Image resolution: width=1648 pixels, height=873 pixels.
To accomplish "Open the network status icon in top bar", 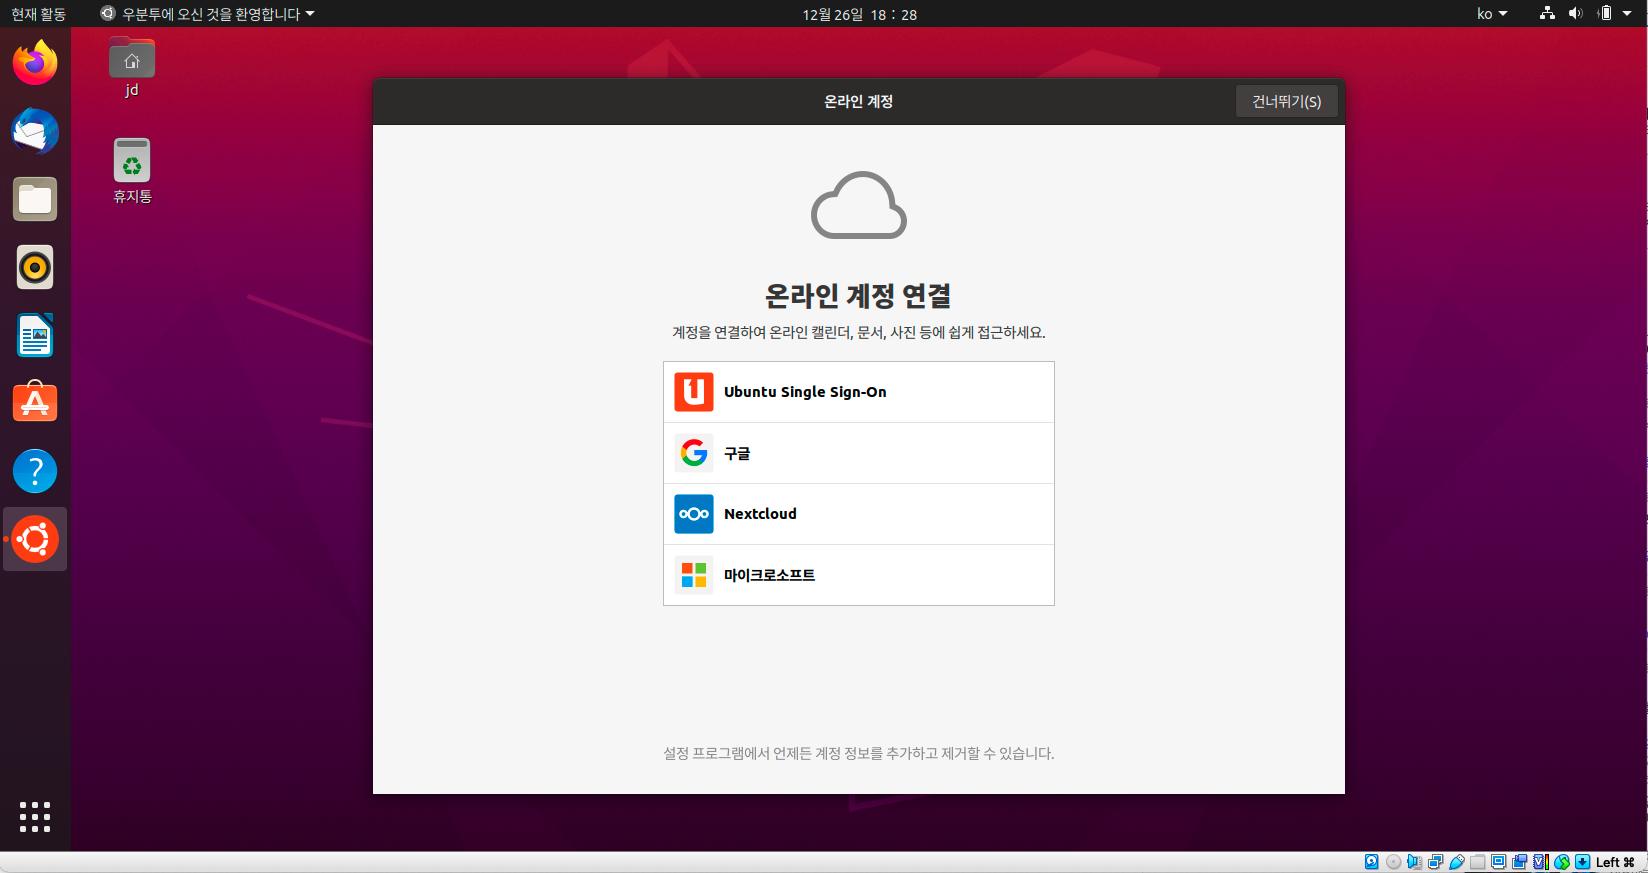I will (x=1547, y=13).
